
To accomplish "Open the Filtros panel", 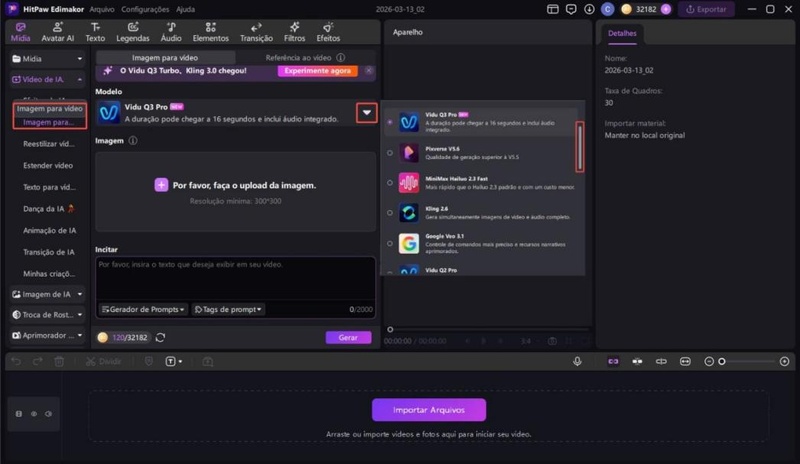I will (294, 32).
